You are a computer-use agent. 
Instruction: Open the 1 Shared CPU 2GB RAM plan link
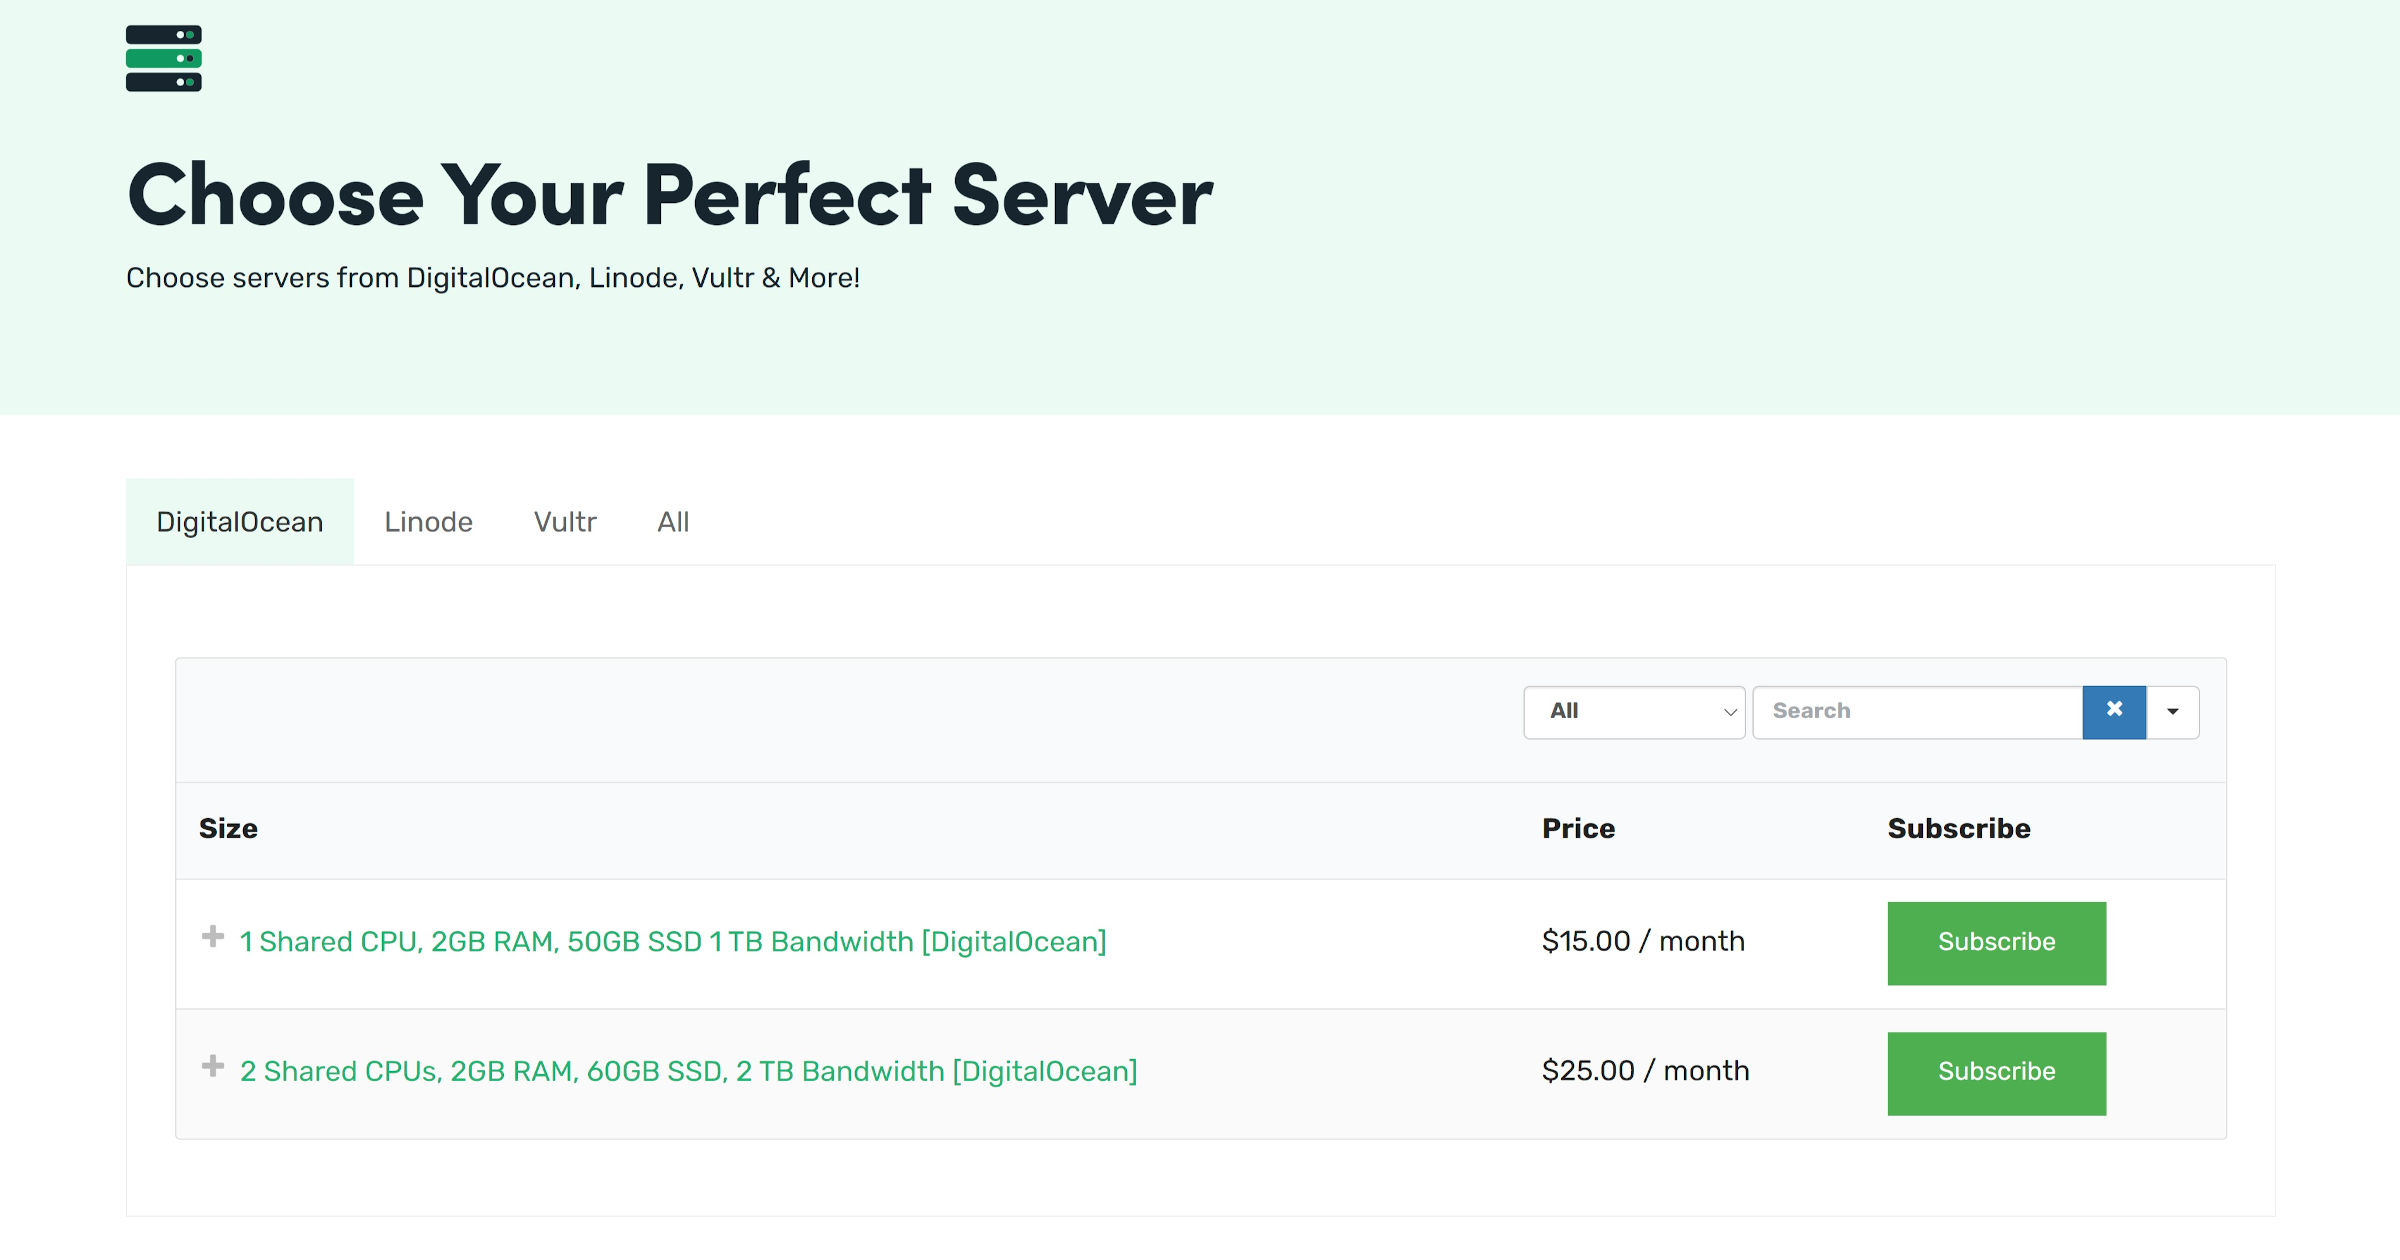point(671,941)
